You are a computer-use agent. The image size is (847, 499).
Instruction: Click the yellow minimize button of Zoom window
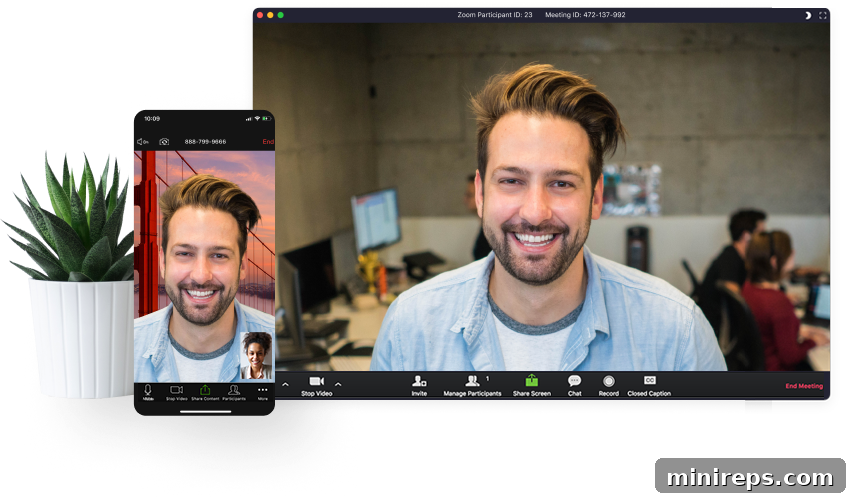270,15
